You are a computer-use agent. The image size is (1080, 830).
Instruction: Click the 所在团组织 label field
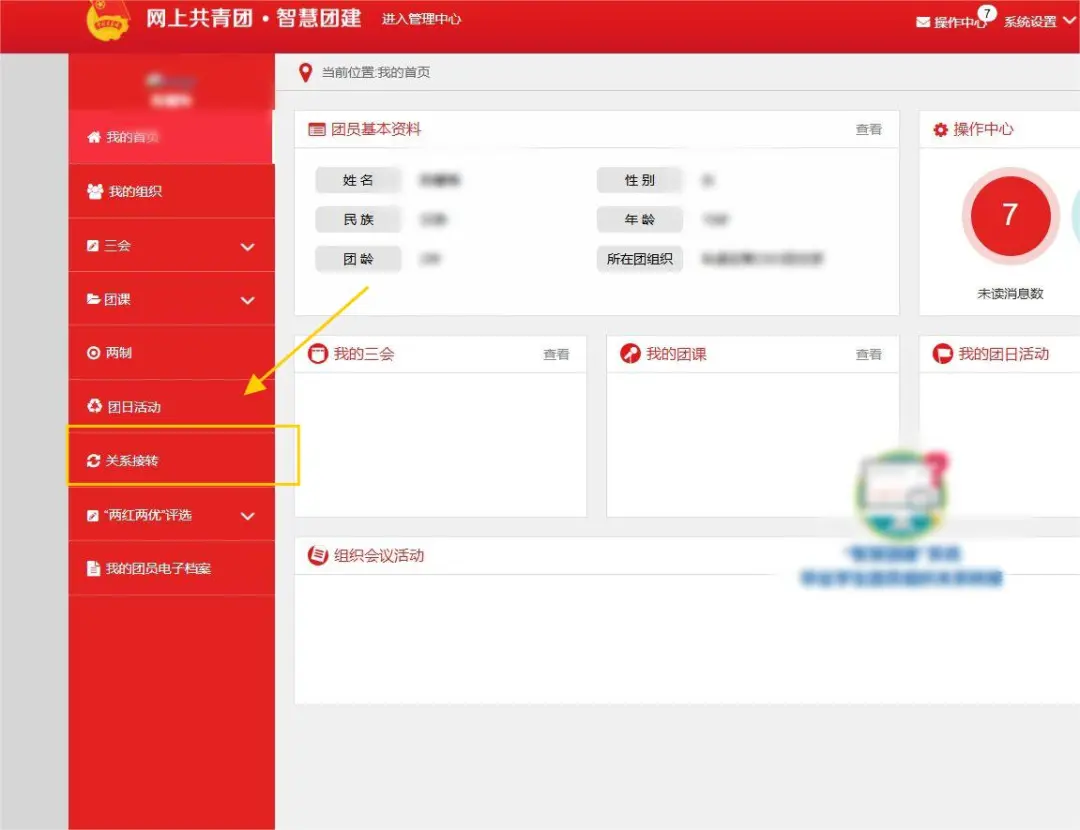click(x=640, y=259)
